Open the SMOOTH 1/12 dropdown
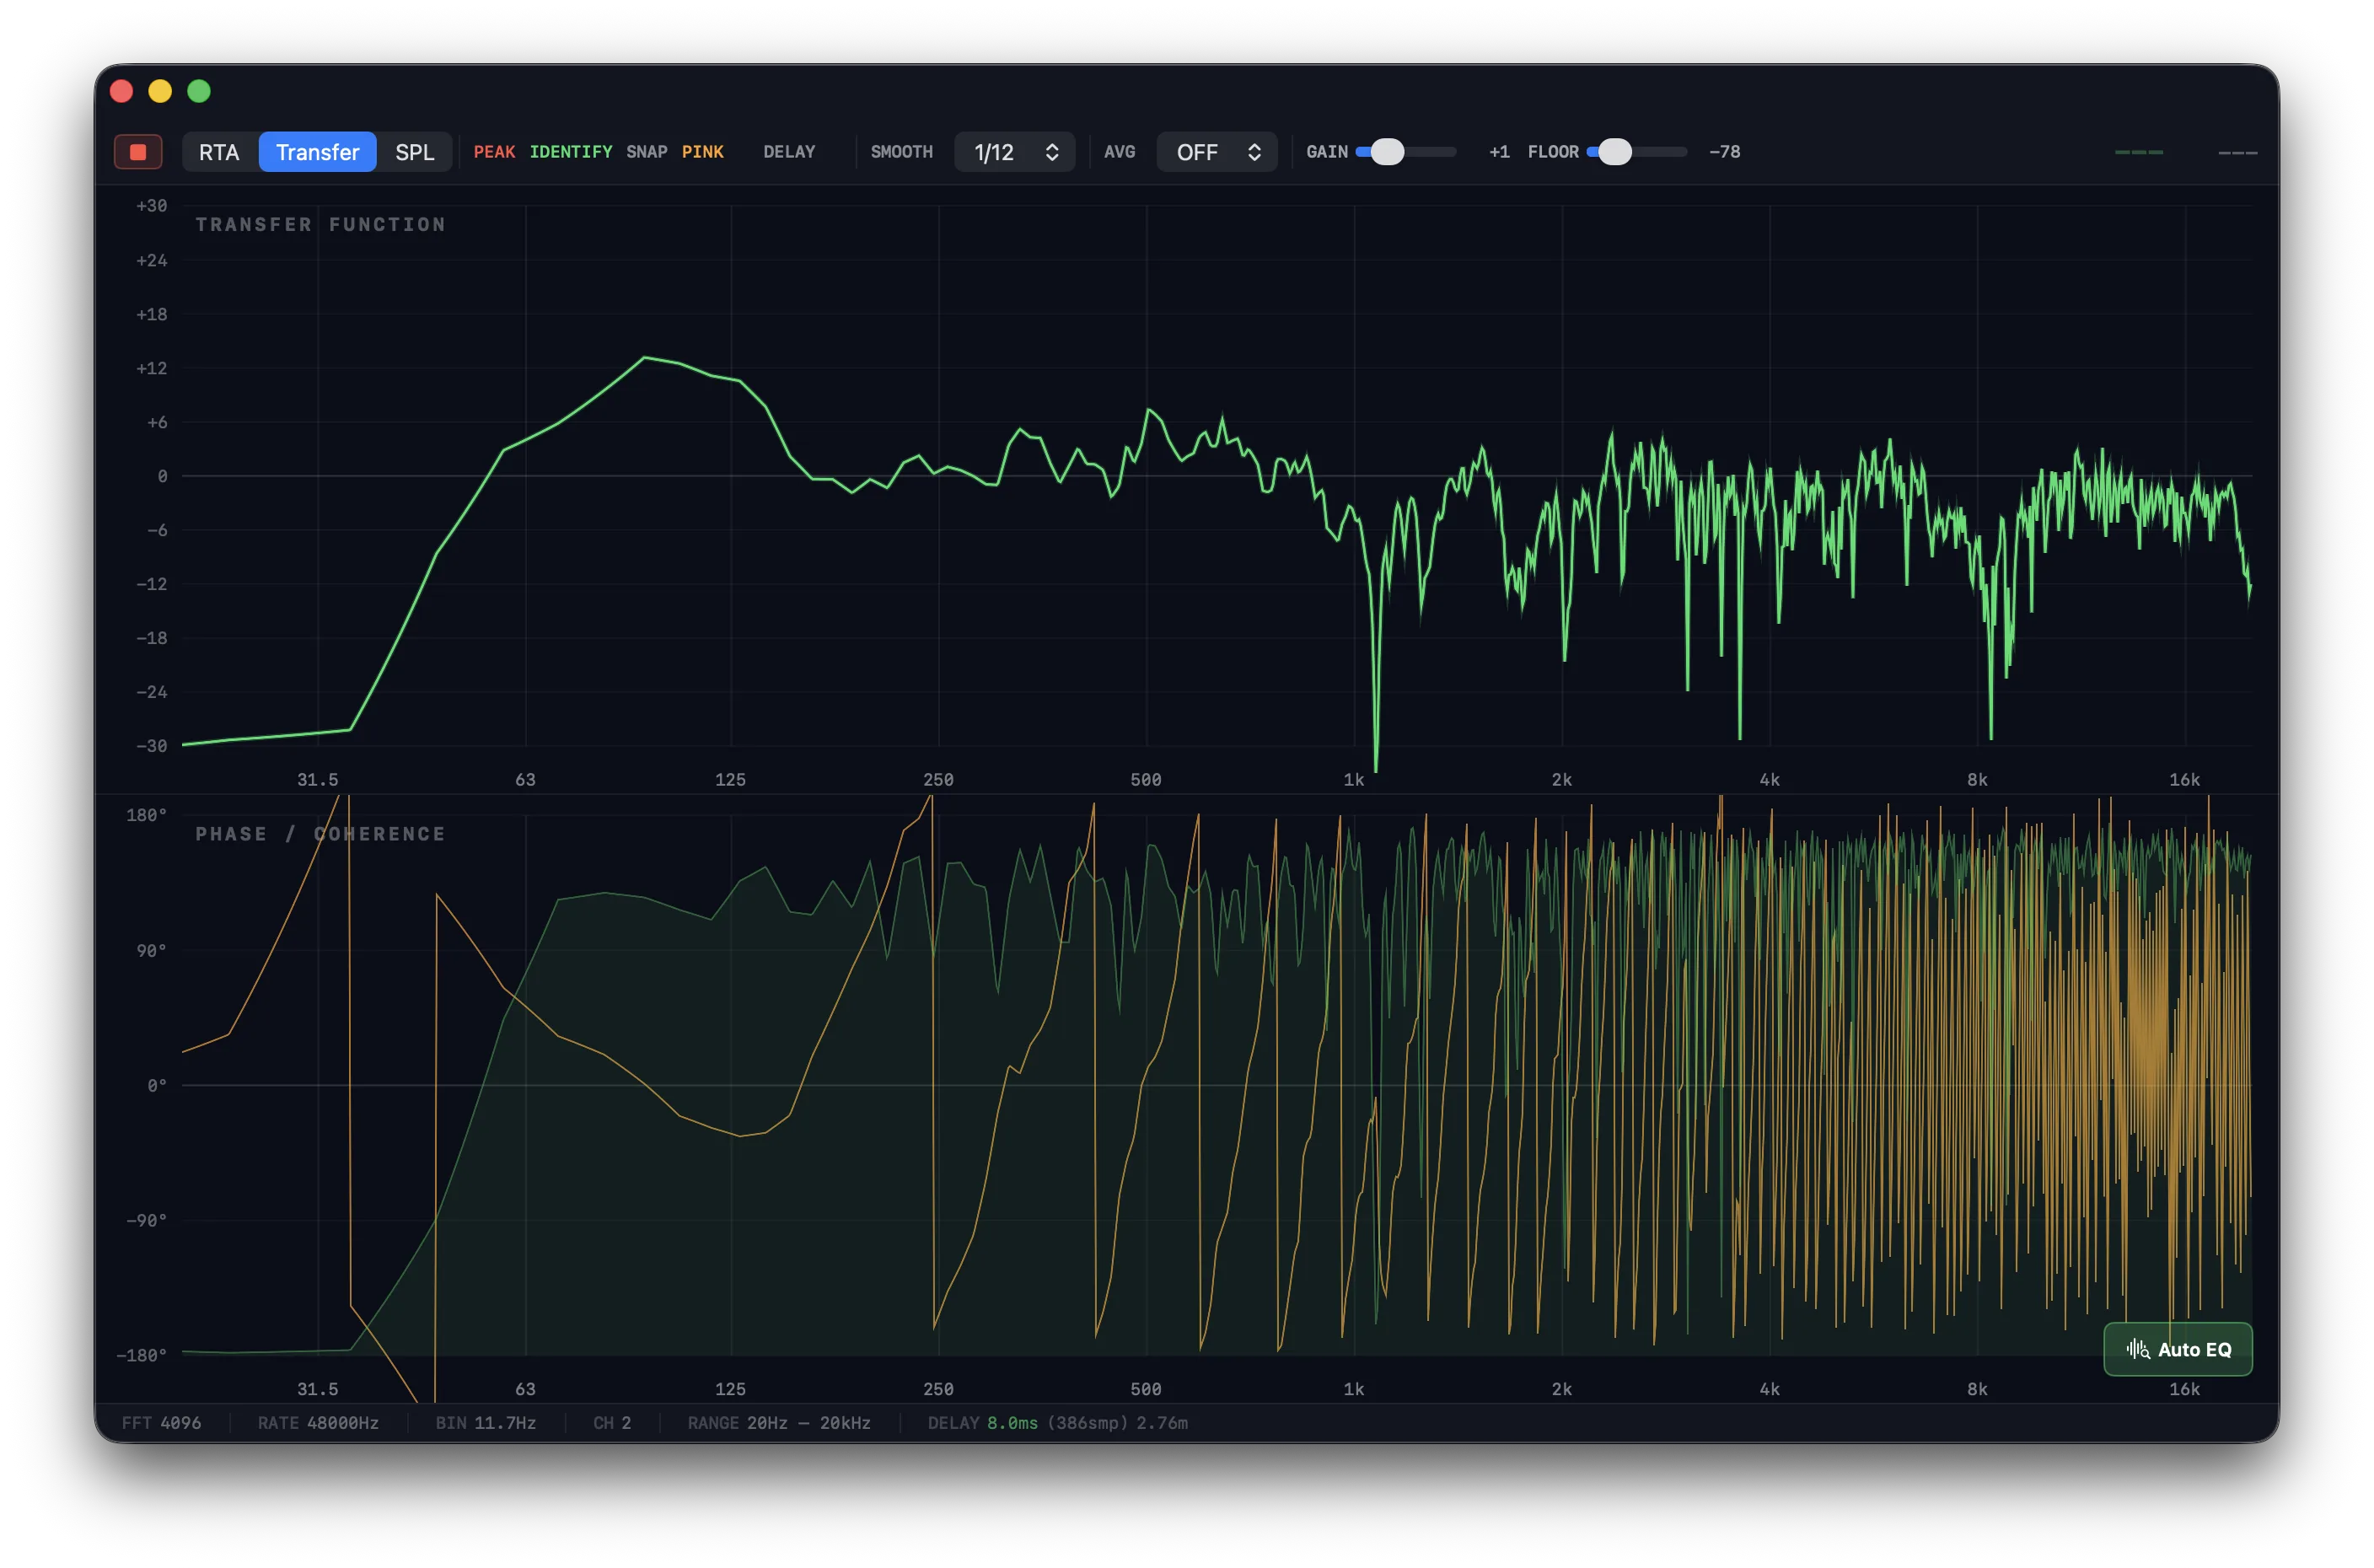Screen dimensions: 2374x1568 pos(1014,152)
